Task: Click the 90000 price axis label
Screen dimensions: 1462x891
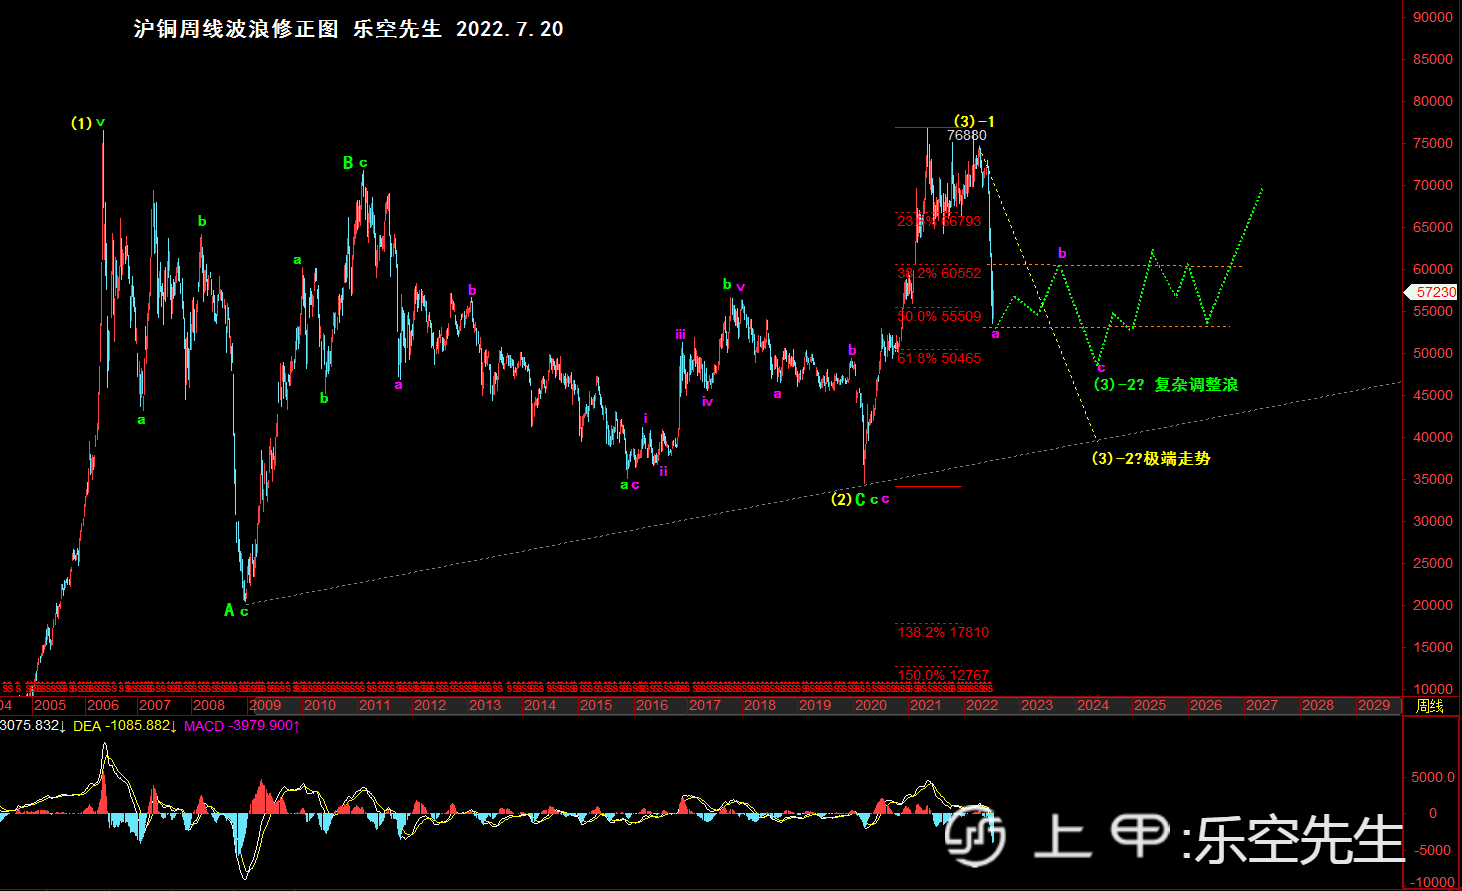Action: pyautogui.click(x=1433, y=17)
